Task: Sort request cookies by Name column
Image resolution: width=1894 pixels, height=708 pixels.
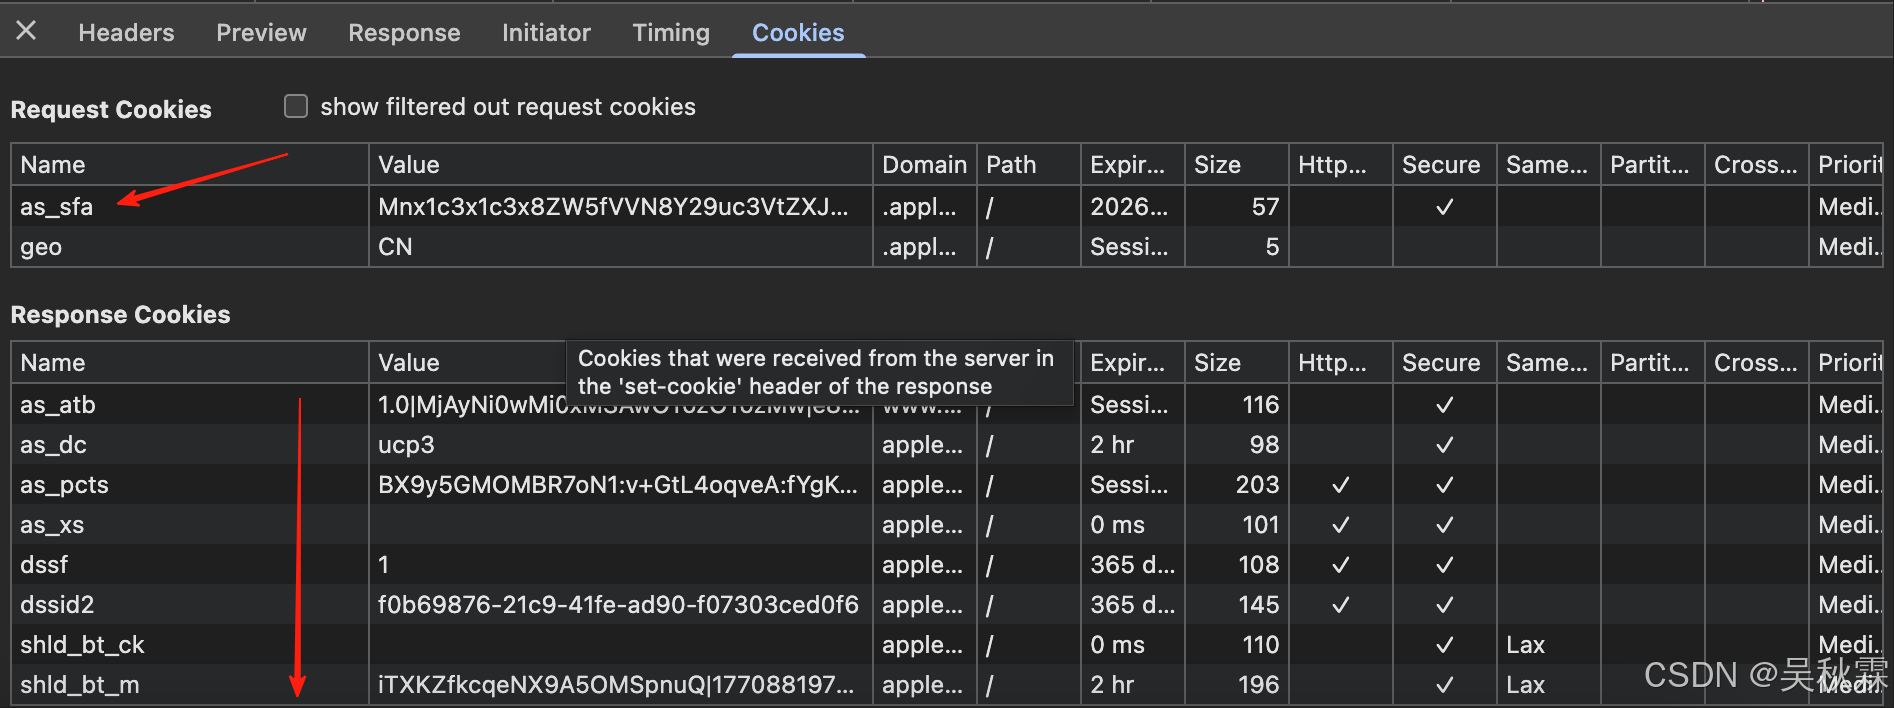Action: coord(53,165)
